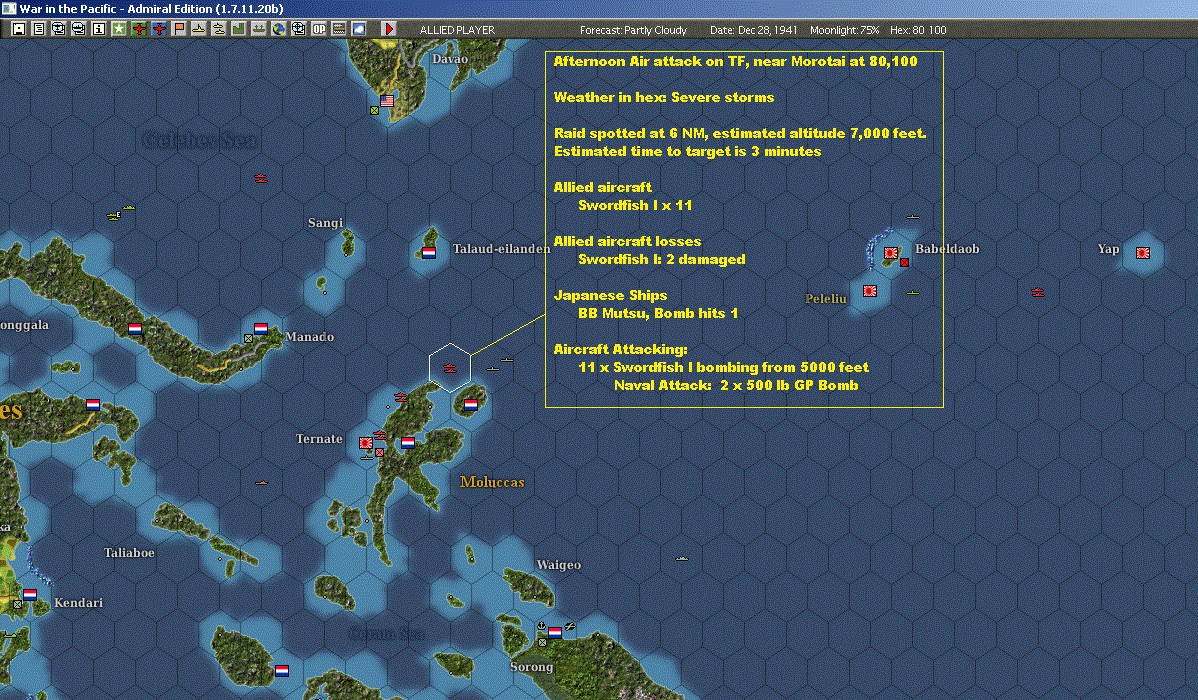
Task: Select the Dutch flag on western Celebes arm
Action: (x=135, y=329)
